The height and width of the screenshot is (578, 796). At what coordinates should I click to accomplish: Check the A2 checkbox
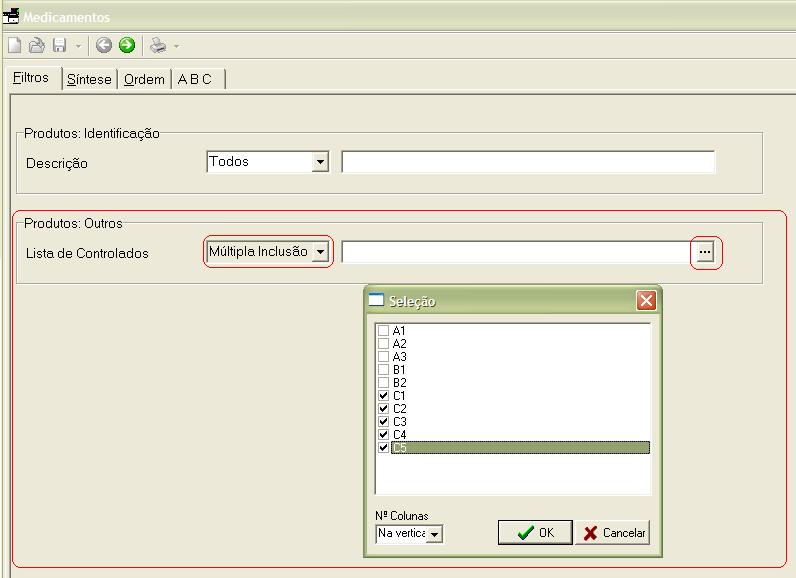(383, 344)
